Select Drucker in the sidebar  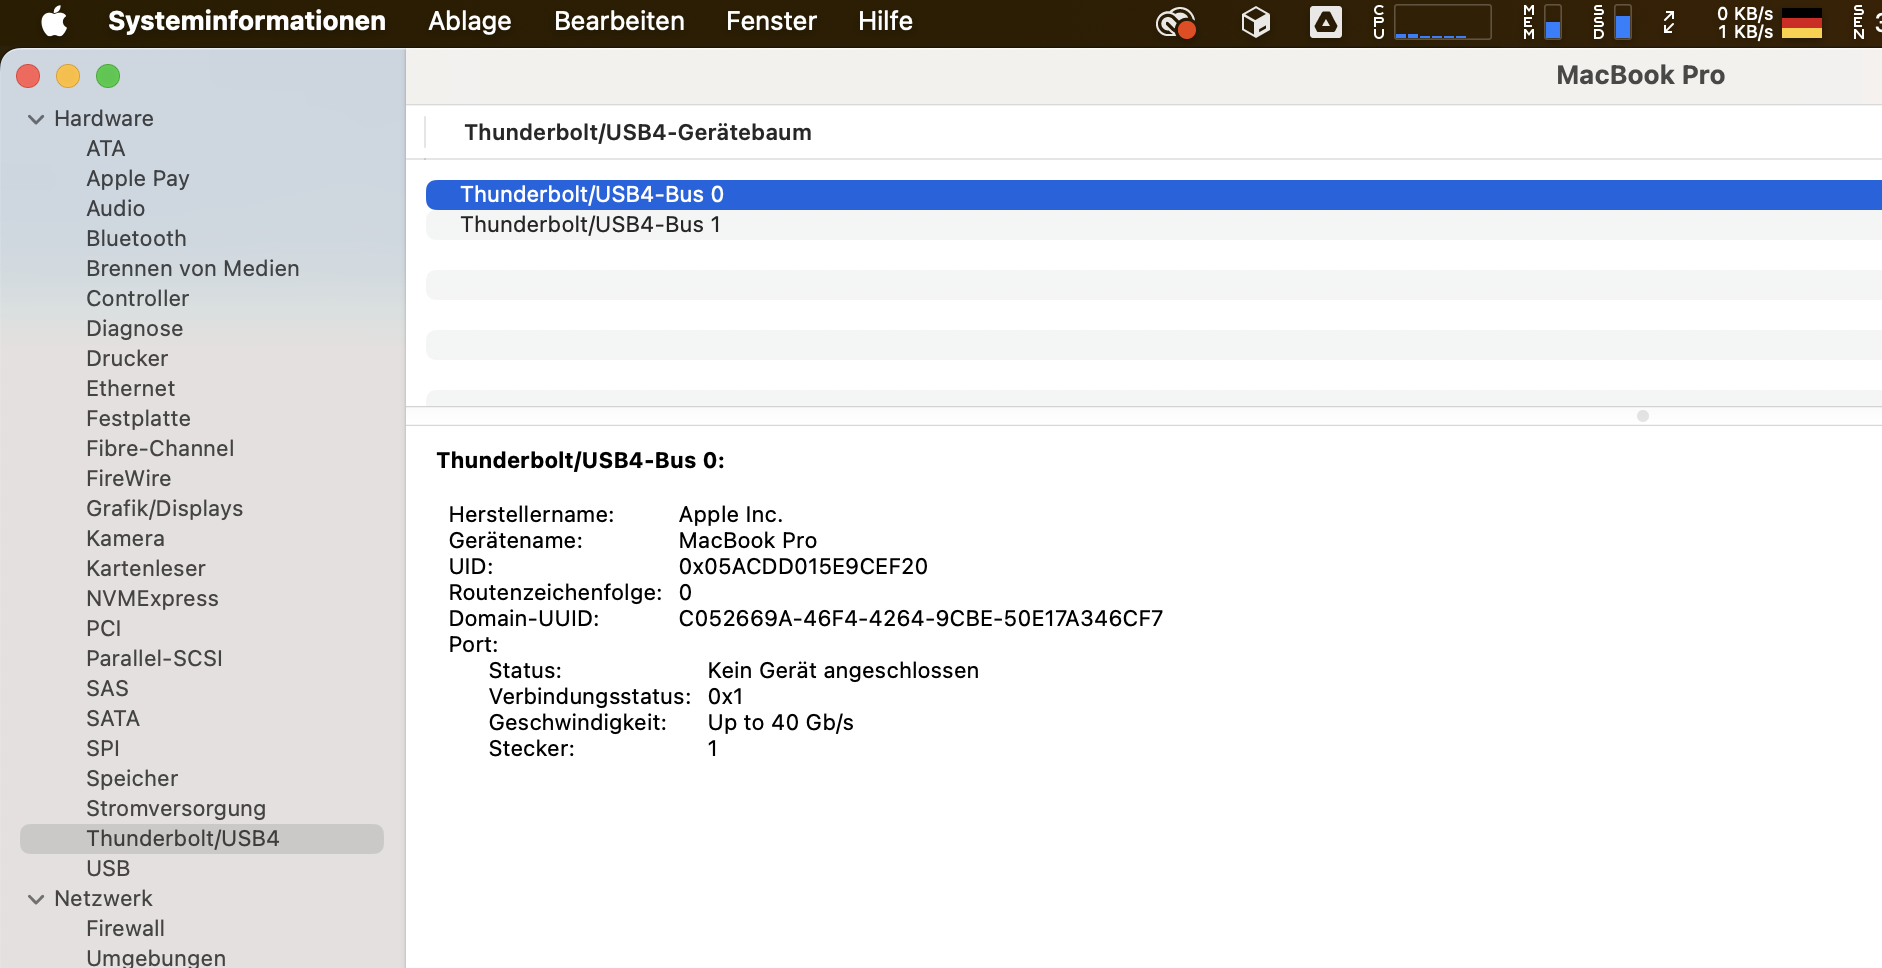[x=127, y=358]
